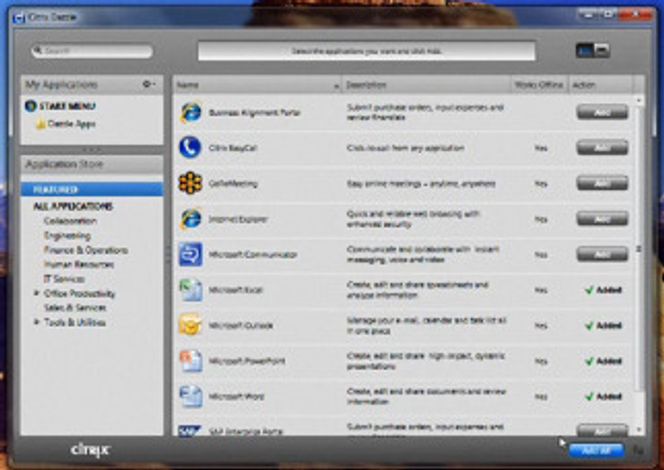Click the Microsoft Word name text

coord(236,397)
